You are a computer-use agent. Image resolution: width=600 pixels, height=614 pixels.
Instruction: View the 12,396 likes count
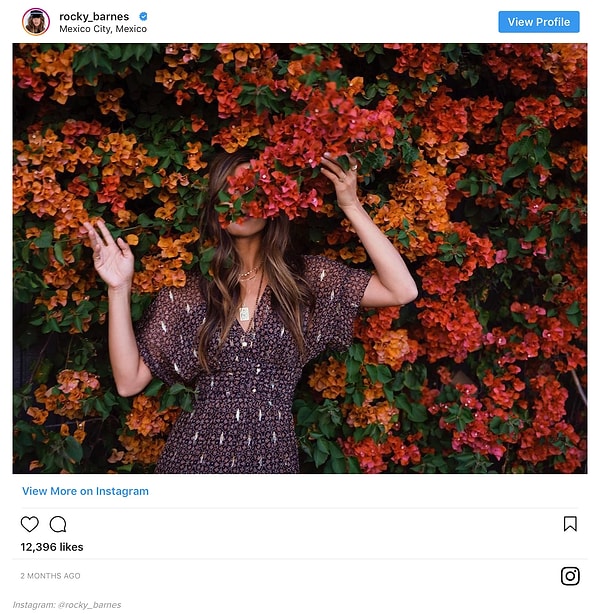(x=52, y=547)
